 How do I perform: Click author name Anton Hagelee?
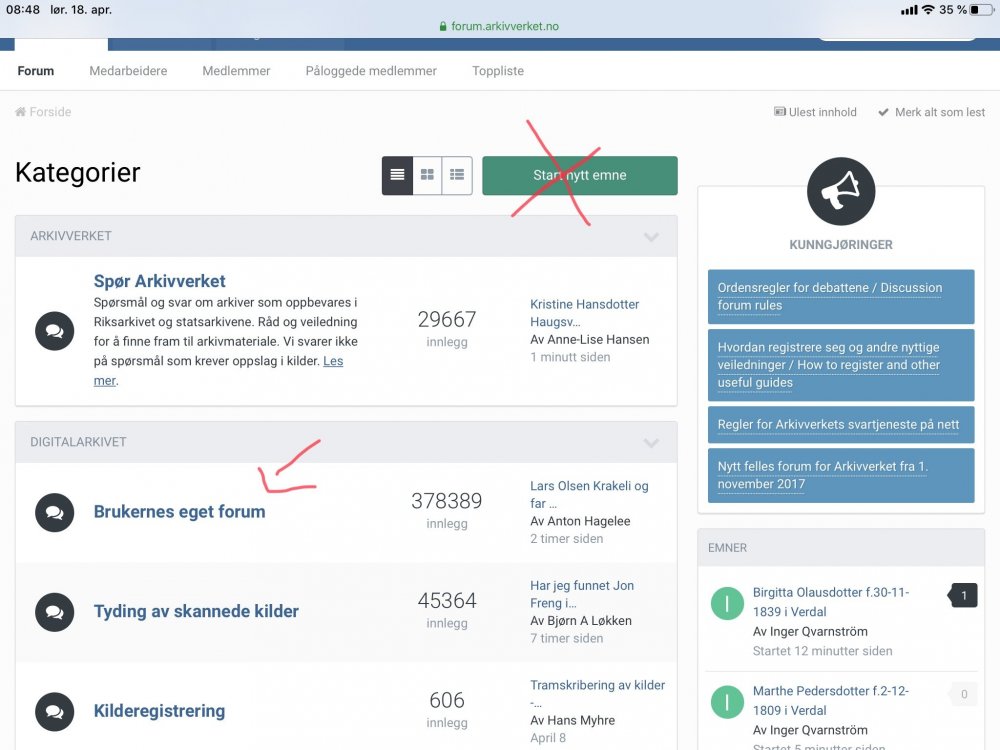click(x=589, y=521)
